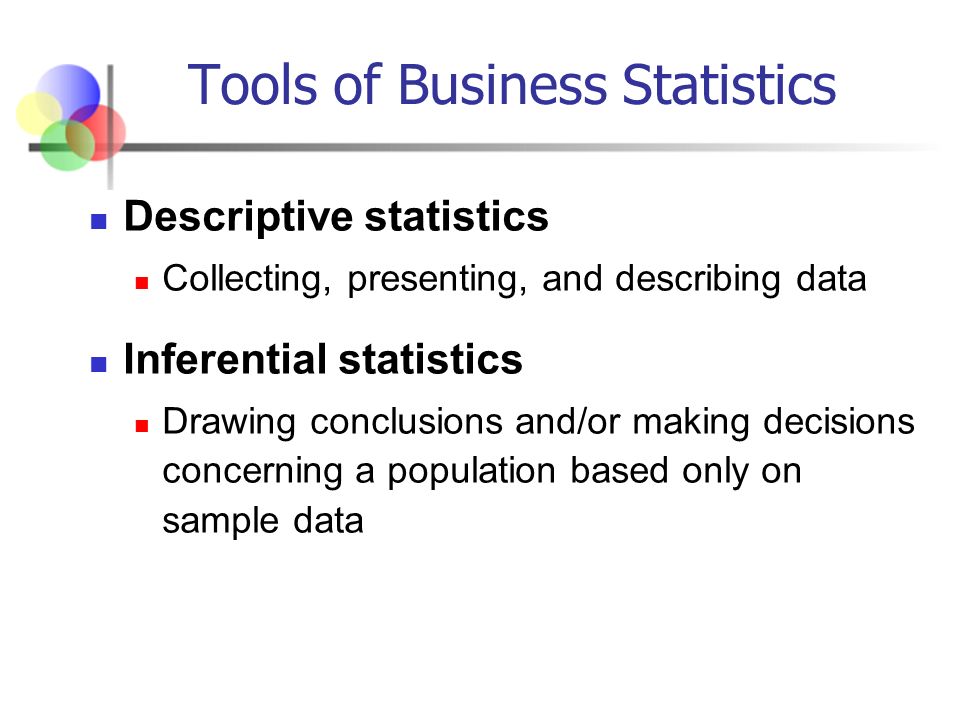Select the red circle in the logo

(x=96, y=133)
